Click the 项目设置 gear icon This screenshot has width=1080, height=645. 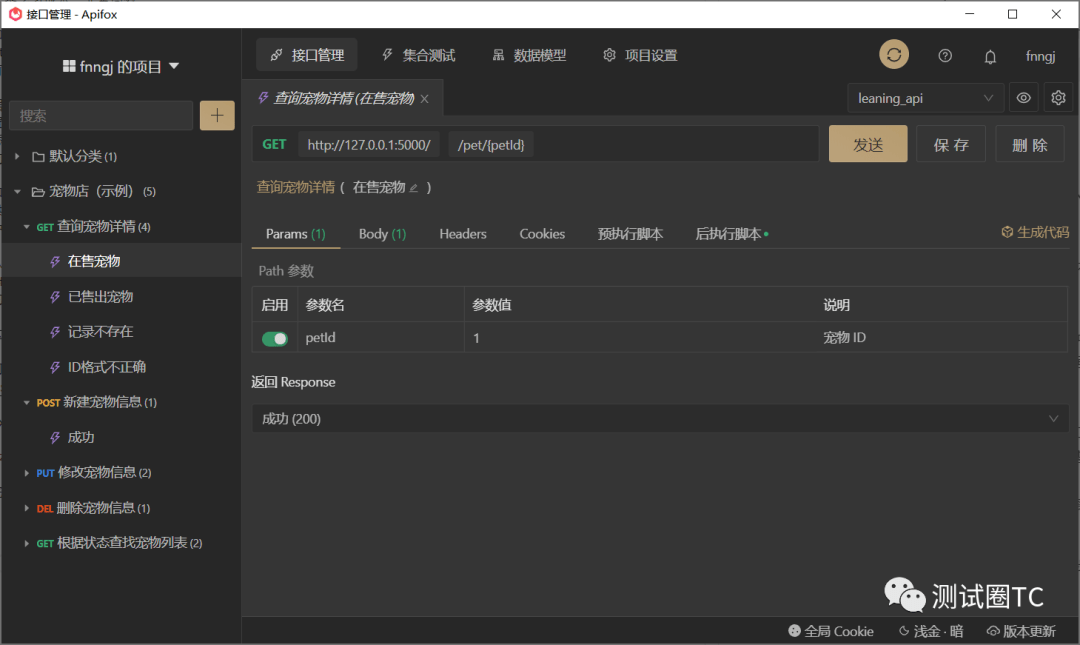coord(640,56)
